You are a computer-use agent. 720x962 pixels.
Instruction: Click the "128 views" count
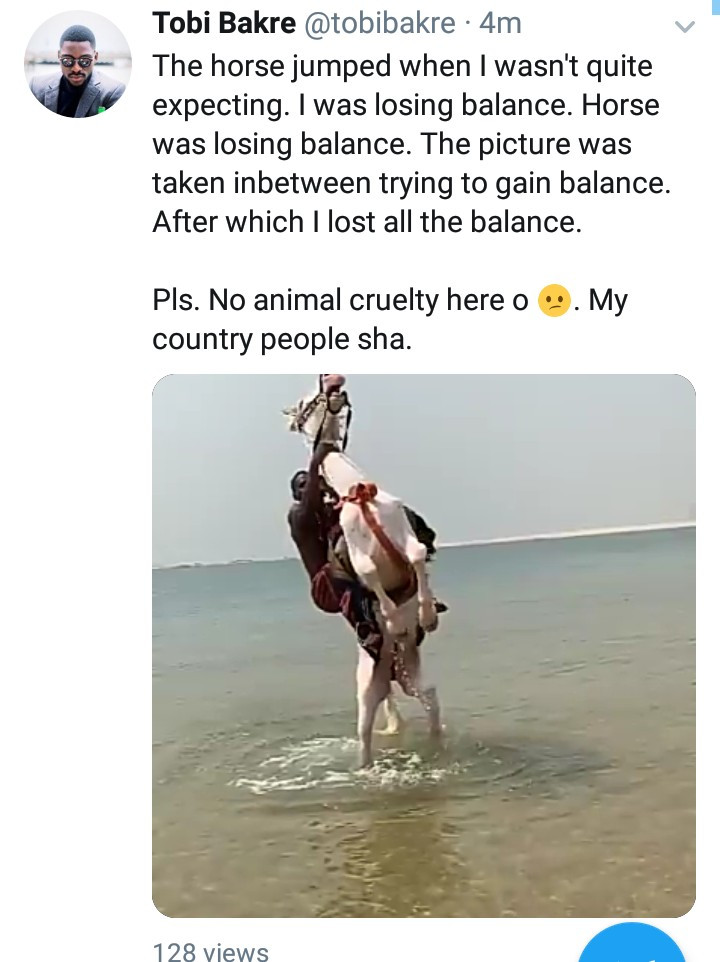point(210,951)
